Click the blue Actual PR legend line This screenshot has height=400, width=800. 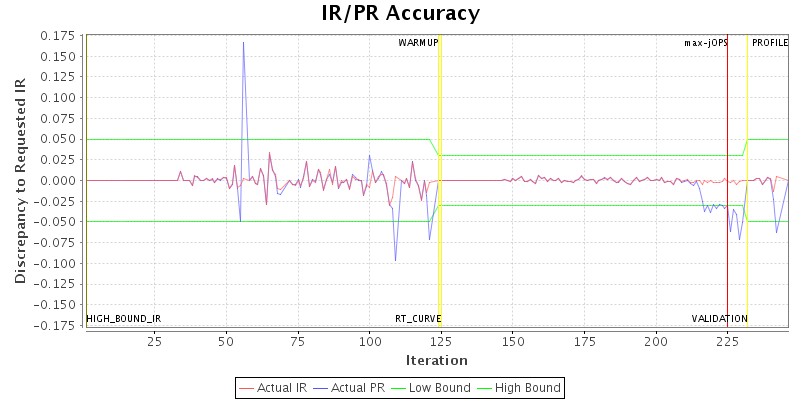tap(322, 387)
